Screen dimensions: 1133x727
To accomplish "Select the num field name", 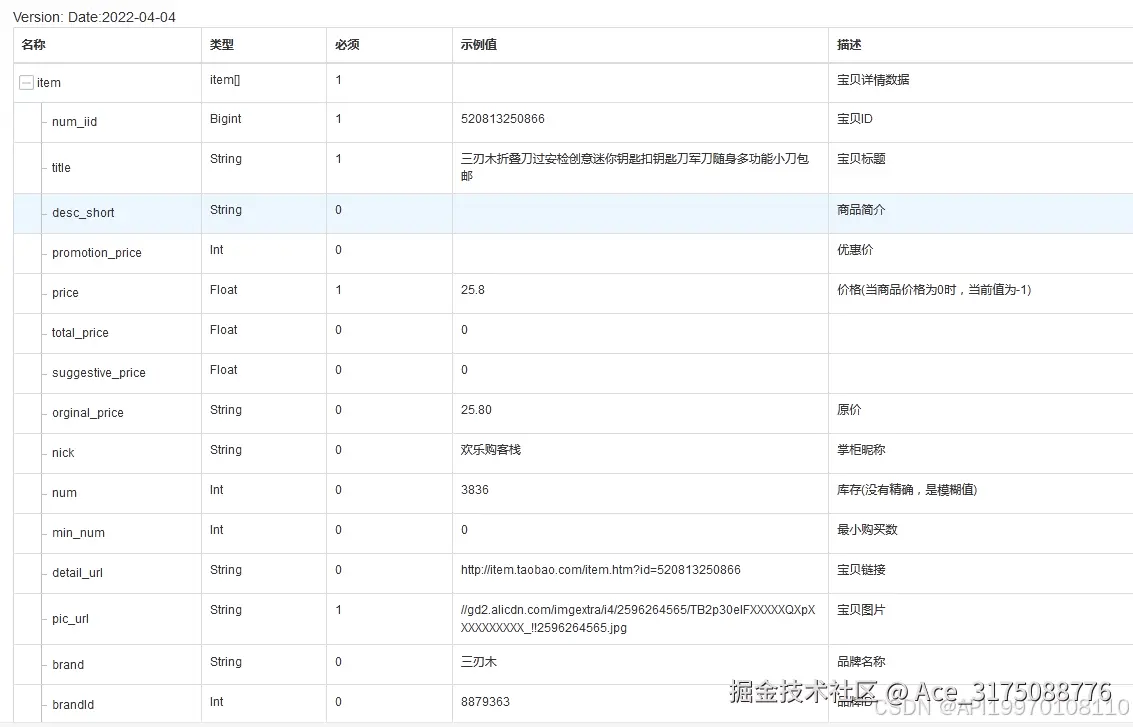I will [x=64, y=493].
